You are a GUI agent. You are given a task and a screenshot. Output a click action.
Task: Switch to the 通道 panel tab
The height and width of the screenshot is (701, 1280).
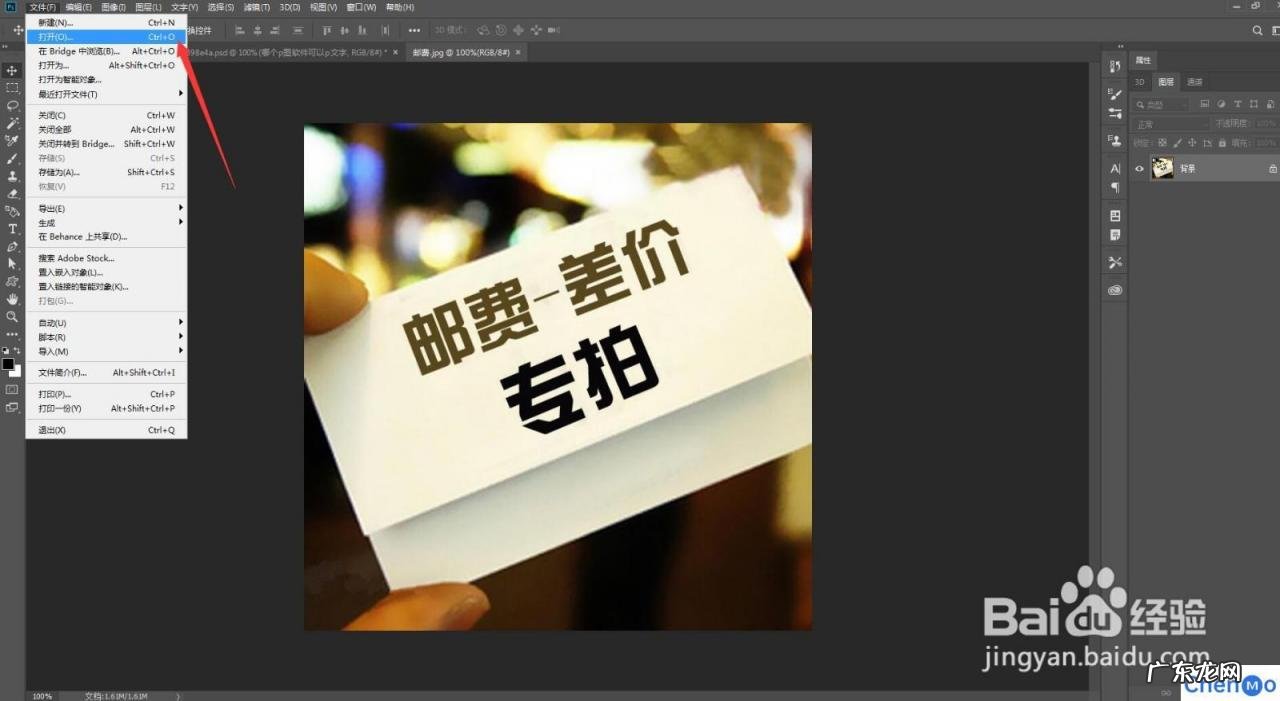(1194, 83)
